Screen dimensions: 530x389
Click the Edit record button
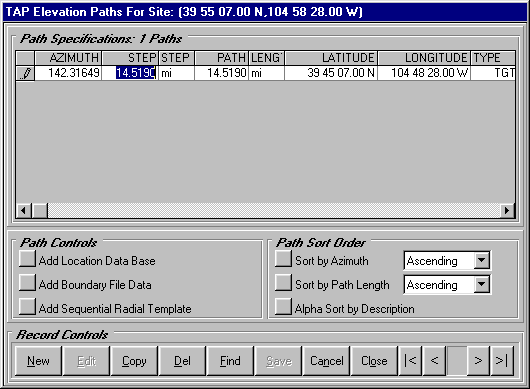87,361
